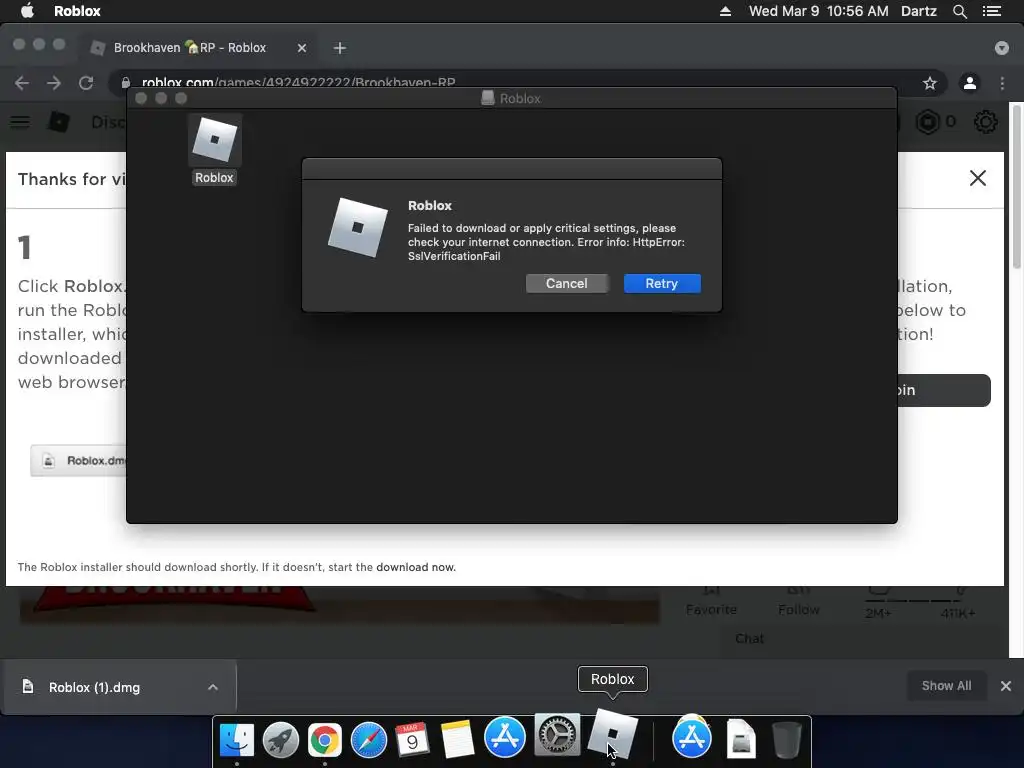Screen dimensions: 1024x768
Task: Open a new Chrome tab
Action: click(x=340, y=48)
